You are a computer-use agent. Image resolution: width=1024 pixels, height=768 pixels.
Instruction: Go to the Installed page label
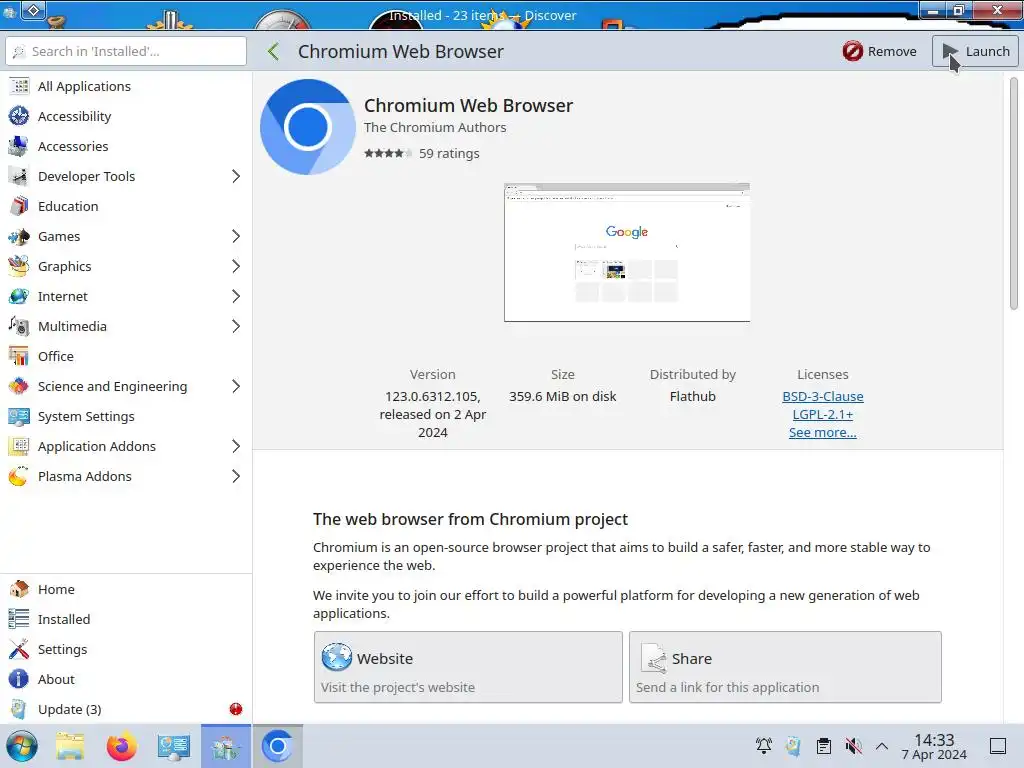click(64, 619)
